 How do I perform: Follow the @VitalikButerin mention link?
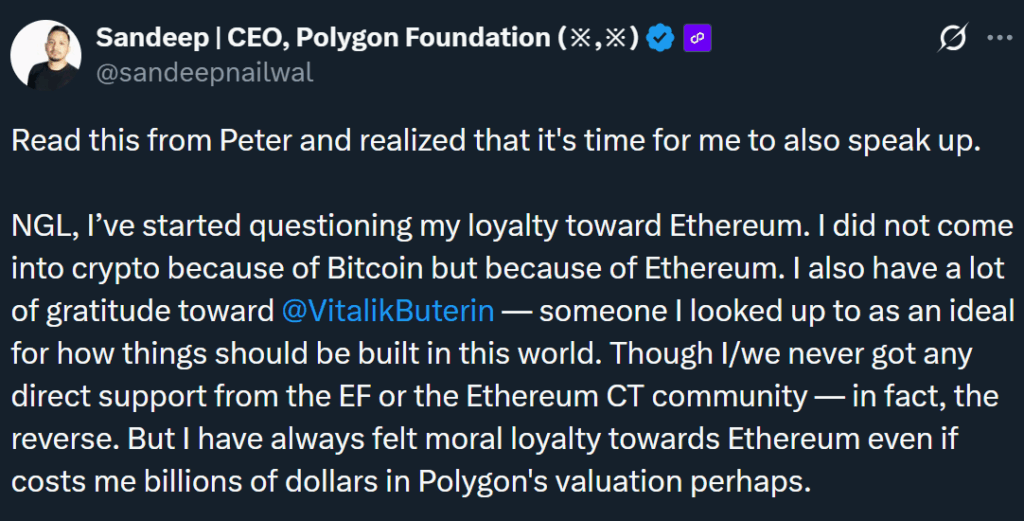click(x=388, y=310)
